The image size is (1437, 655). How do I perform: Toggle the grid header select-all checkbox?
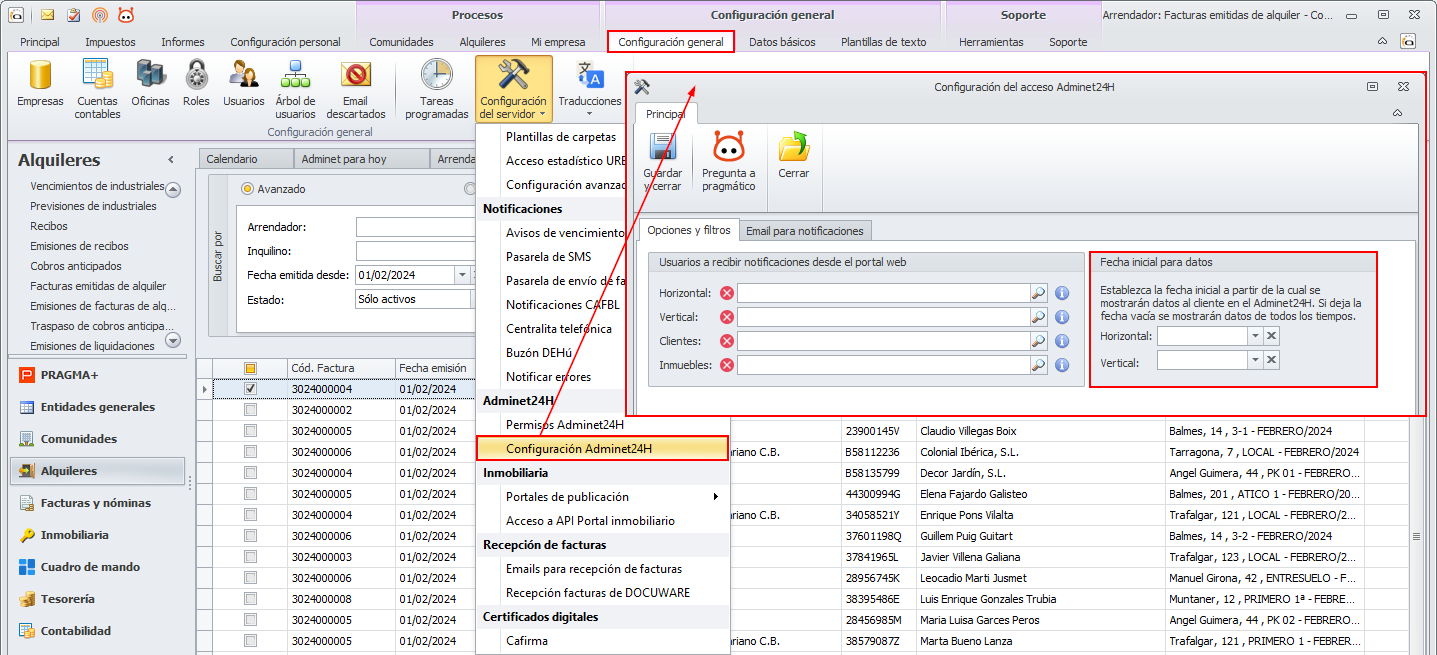(251, 368)
